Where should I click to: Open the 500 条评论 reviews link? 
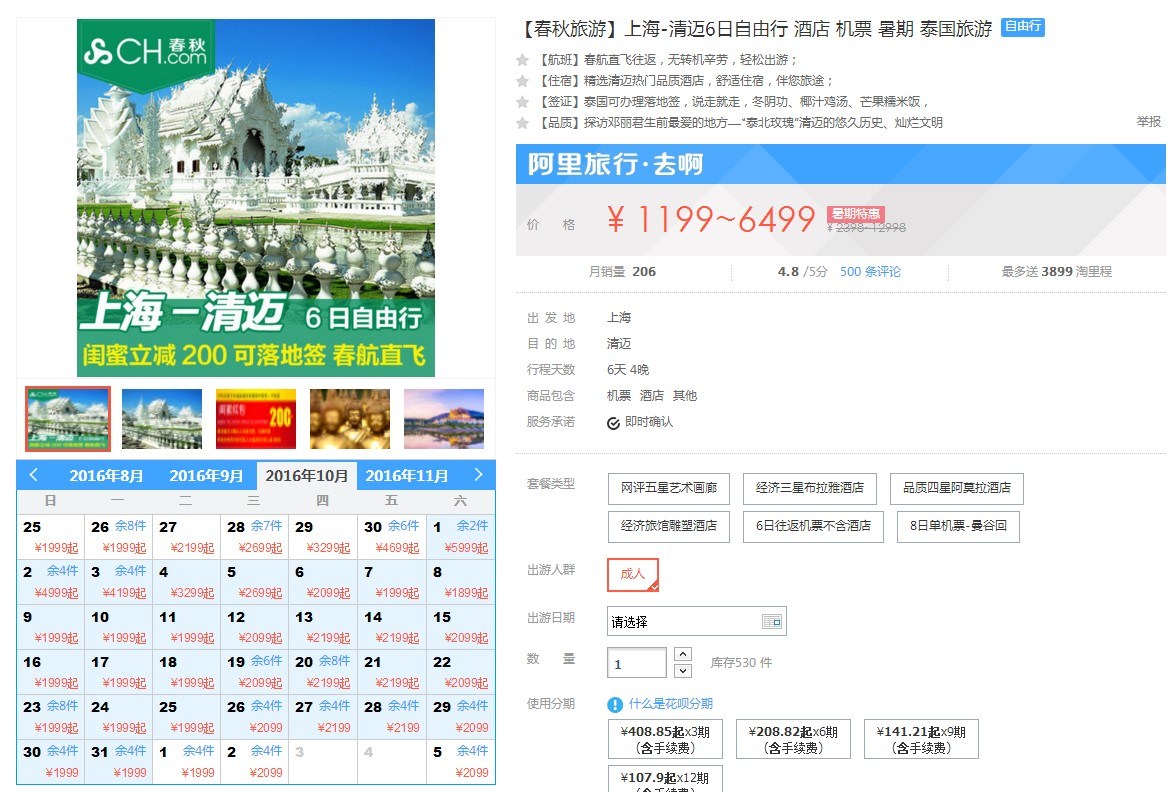click(870, 272)
